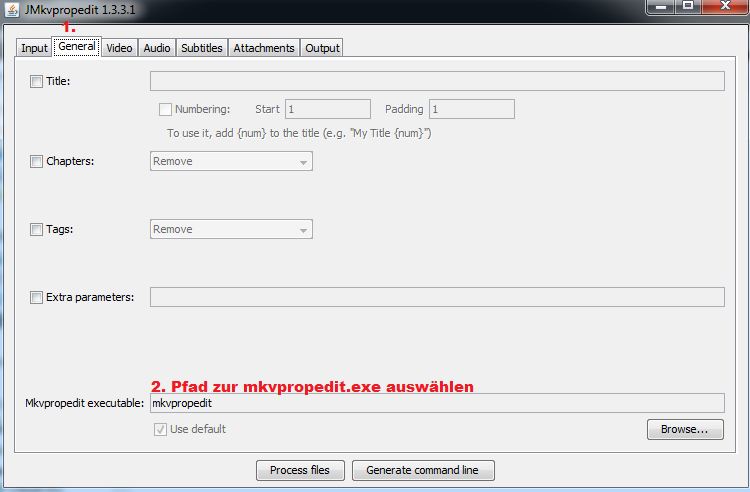750x492 pixels.
Task: Switch to the Output tab
Action: 322,48
